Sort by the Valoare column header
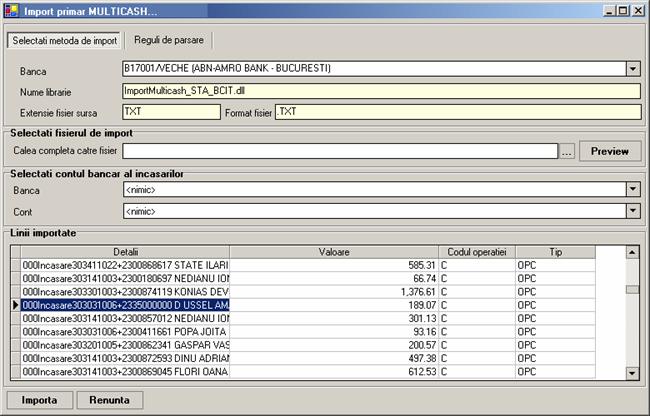Screen dimensions: 650x416 tap(333, 251)
